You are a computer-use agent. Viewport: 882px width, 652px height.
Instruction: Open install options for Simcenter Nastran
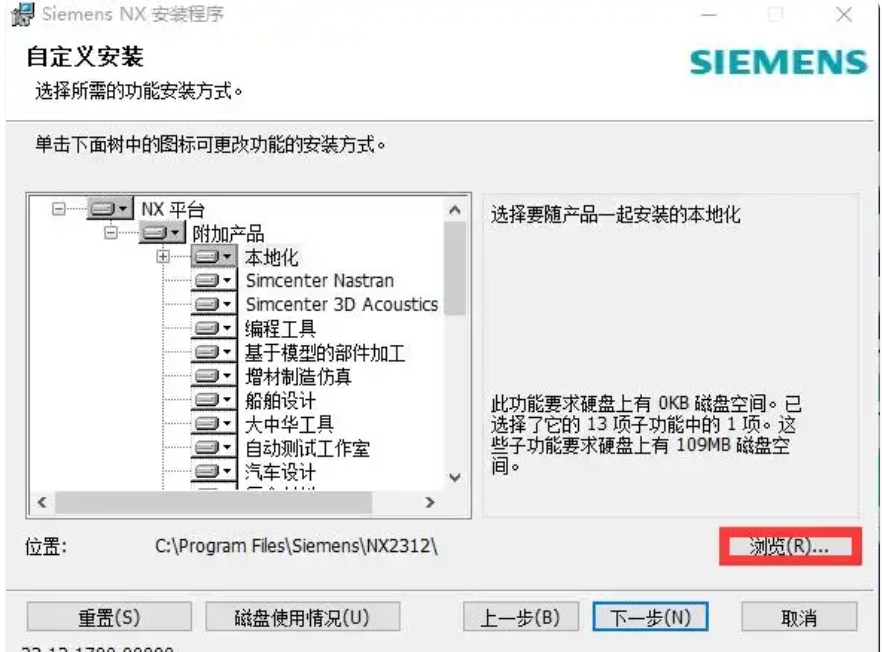(x=212, y=281)
